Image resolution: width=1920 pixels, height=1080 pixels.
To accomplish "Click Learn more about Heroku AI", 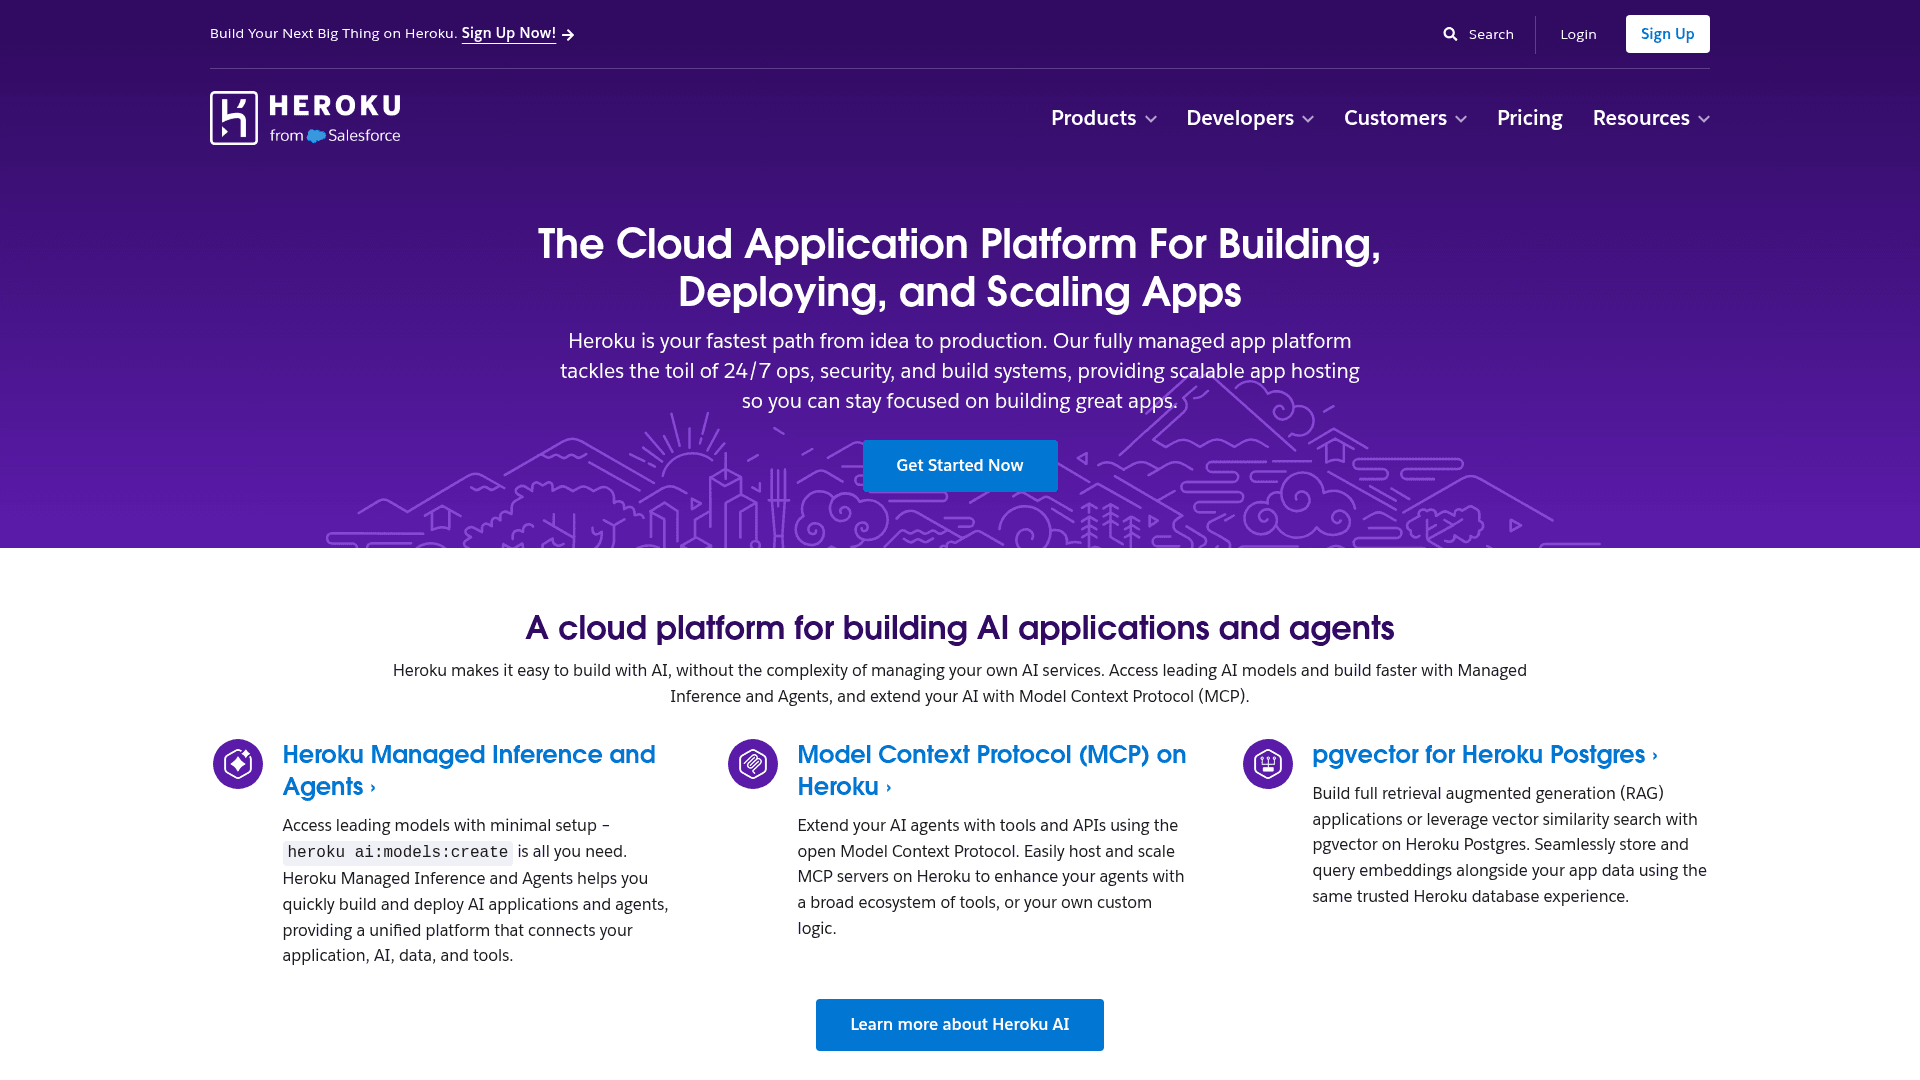I will 960,1025.
